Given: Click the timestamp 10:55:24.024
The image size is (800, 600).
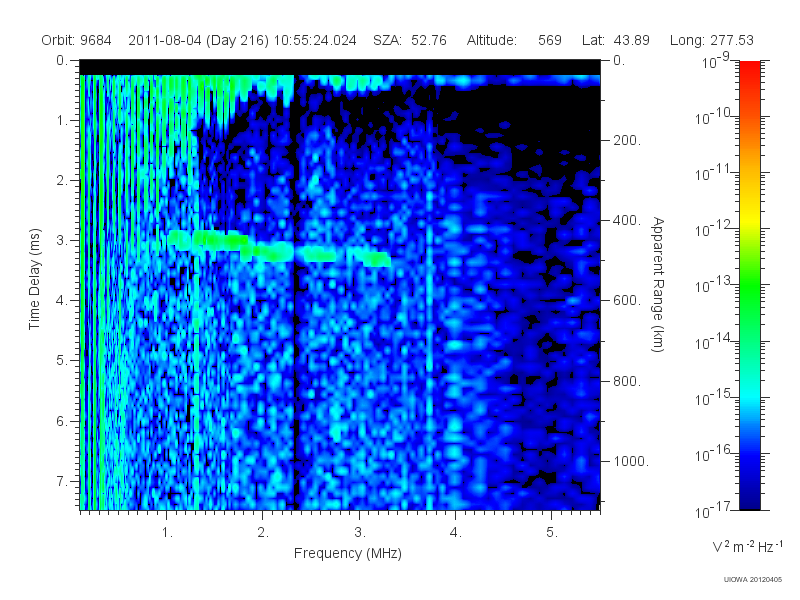Looking at the screenshot, I should (315, 40).
